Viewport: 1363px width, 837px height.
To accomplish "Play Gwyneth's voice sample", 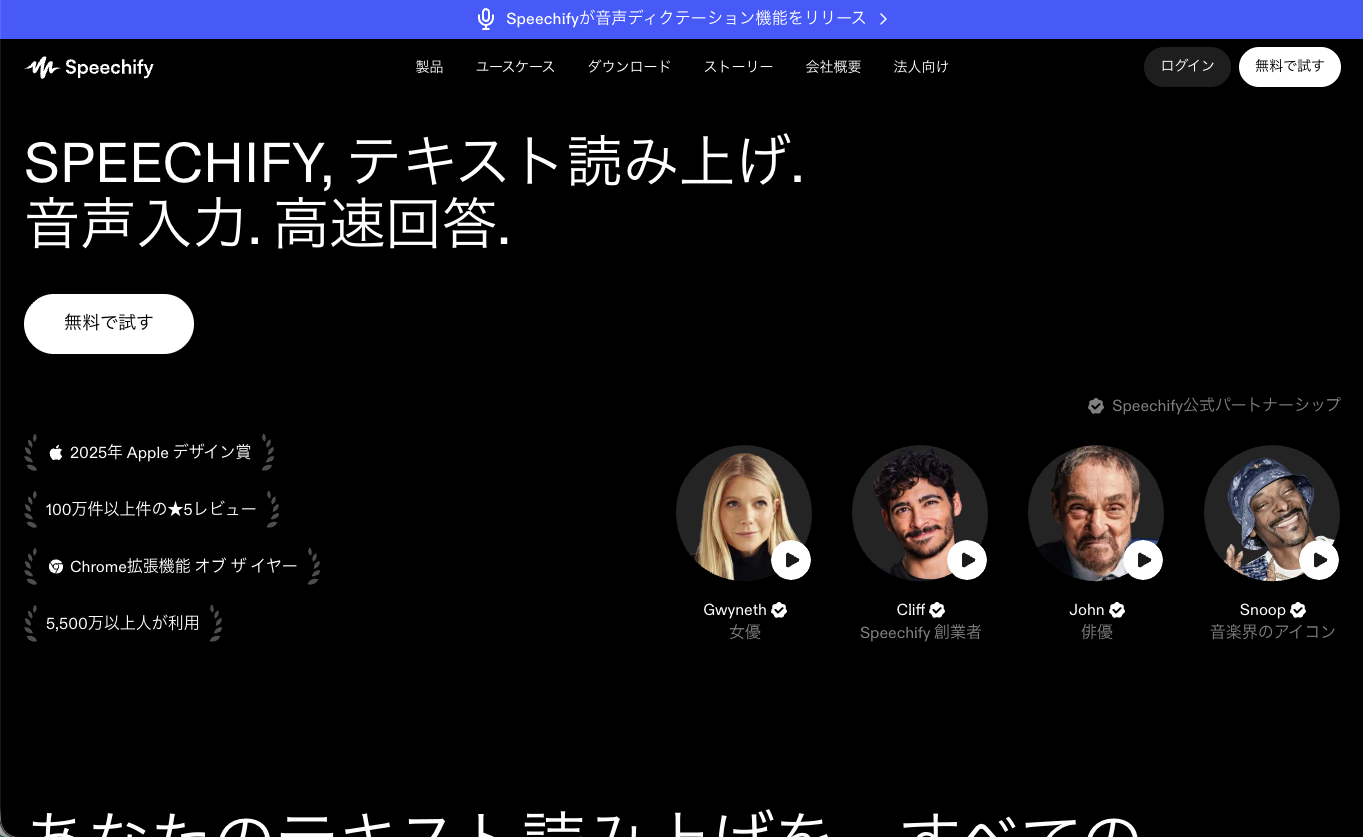I will pos(791,560).
